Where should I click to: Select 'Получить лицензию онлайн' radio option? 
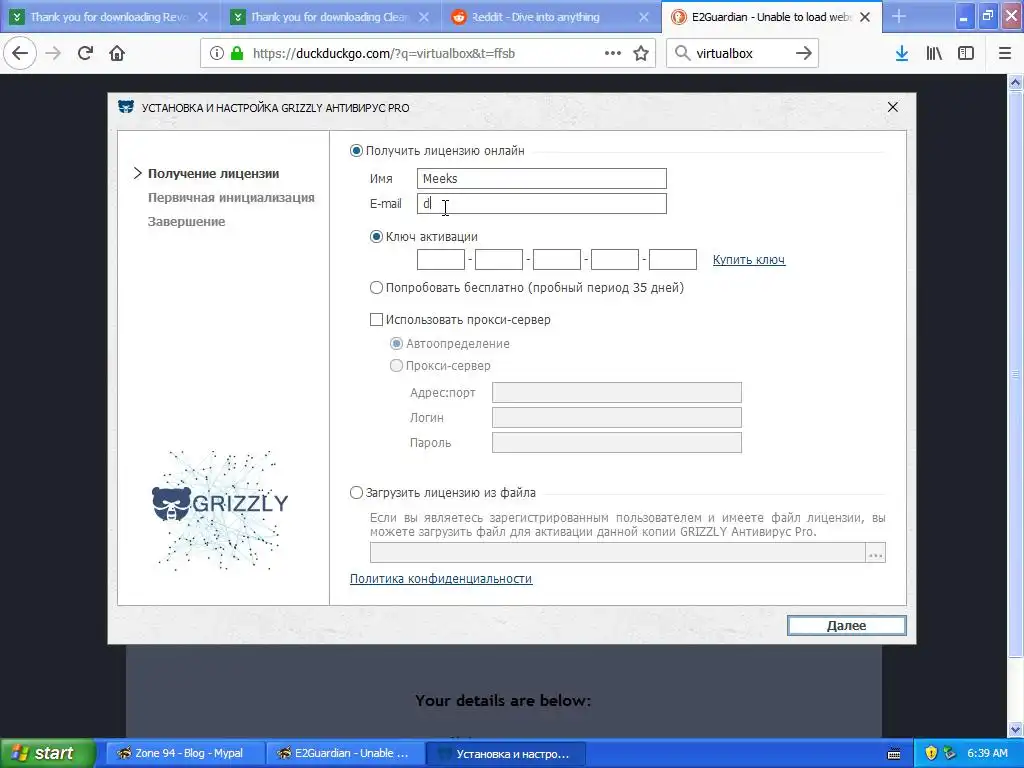point(356,151)
